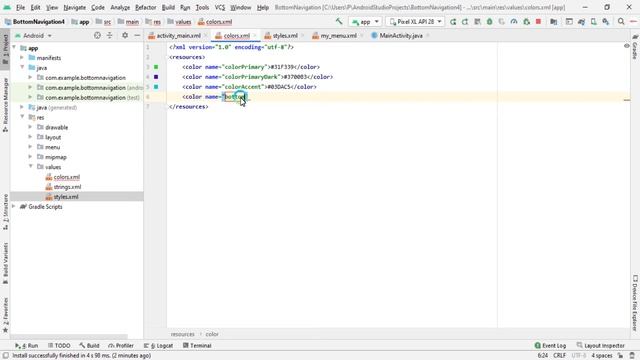Expand the manifests folder
The height and width of the screenshot is (360, 640).
pyautogui.click(x=22, y=58)
